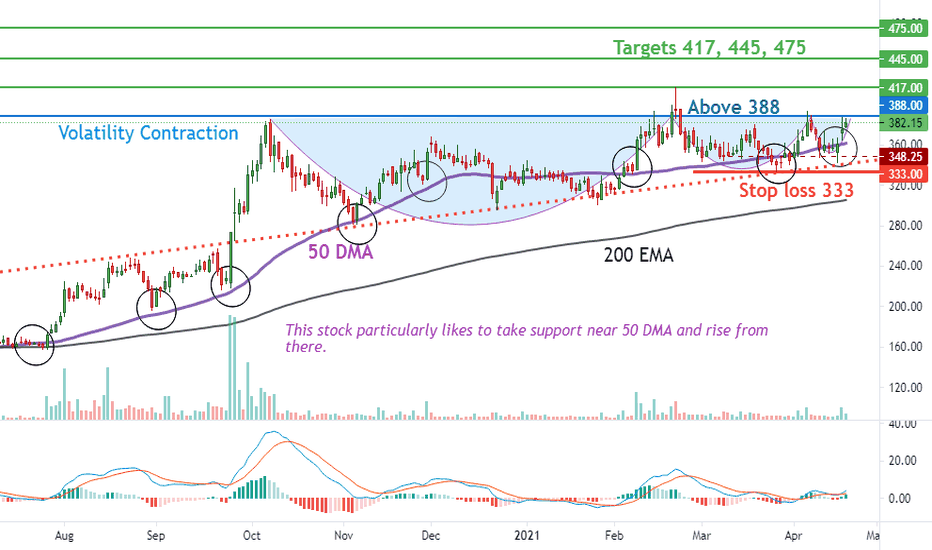
Task: Click the 'Dec' date axis label
Action: 430,536
